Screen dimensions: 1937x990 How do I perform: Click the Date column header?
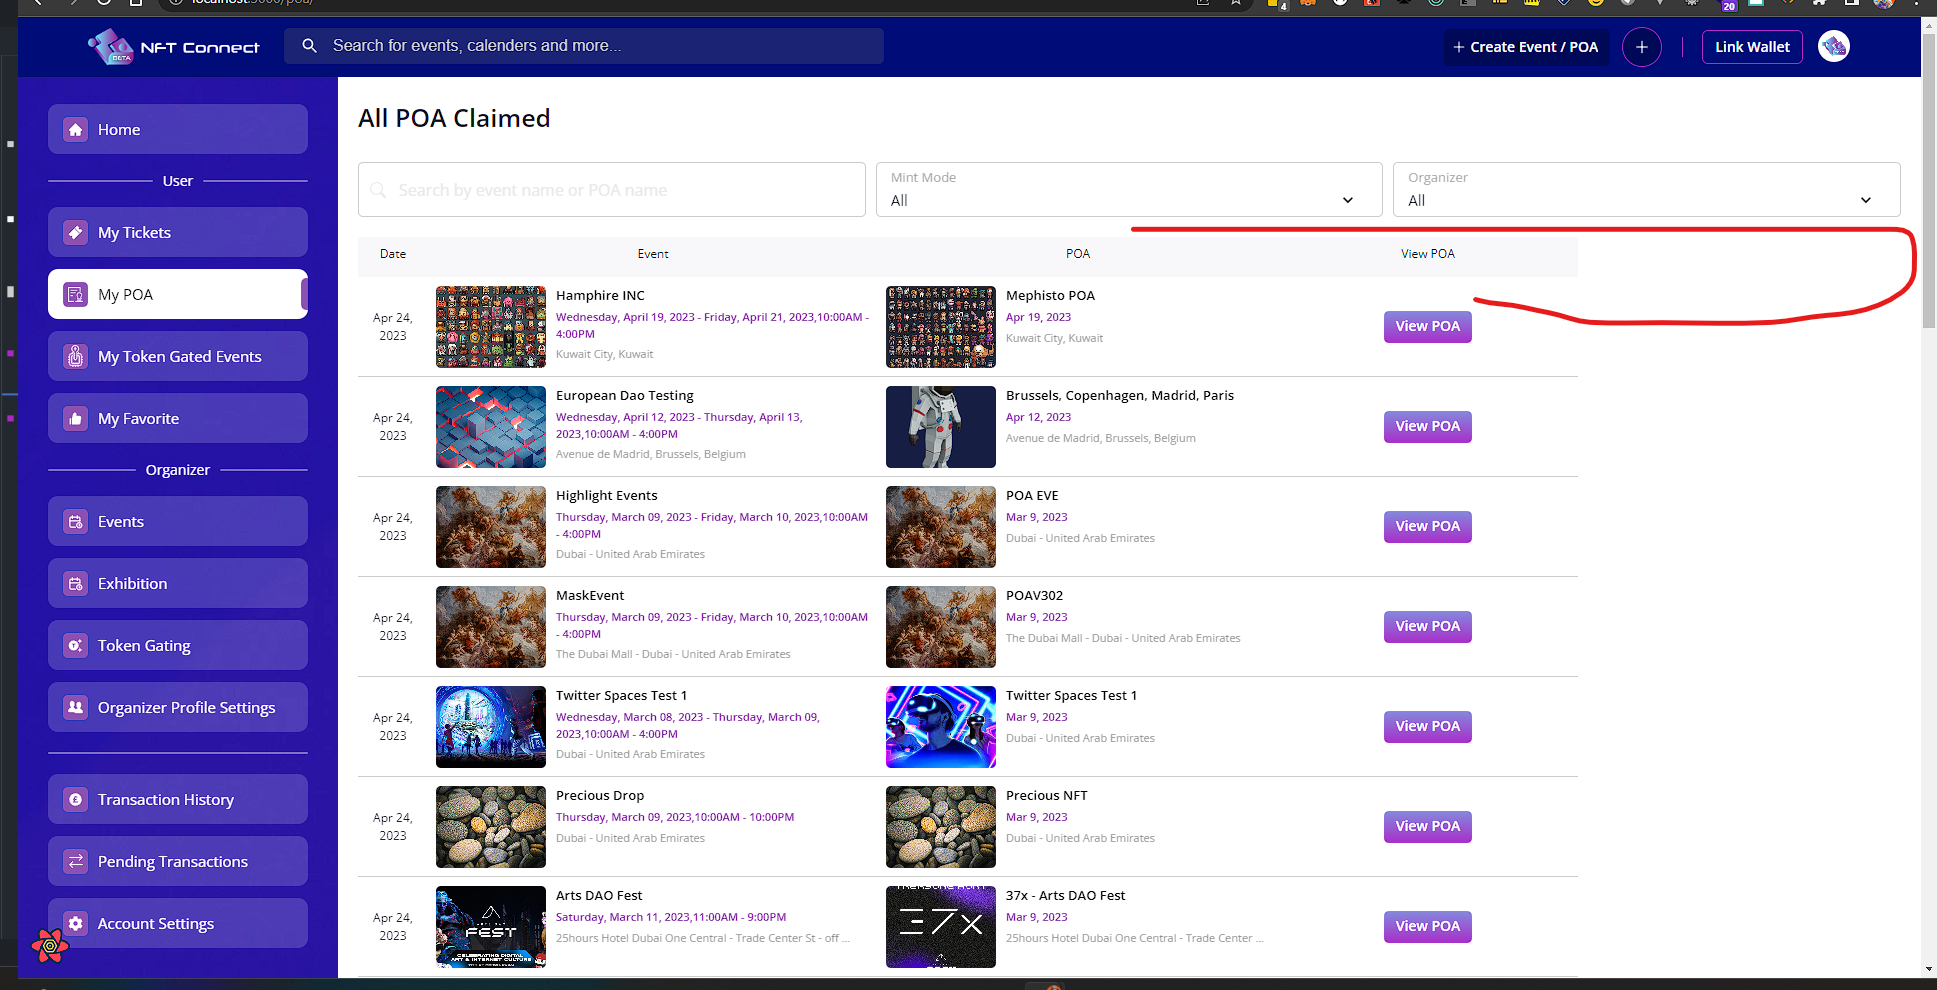[393, 254]
